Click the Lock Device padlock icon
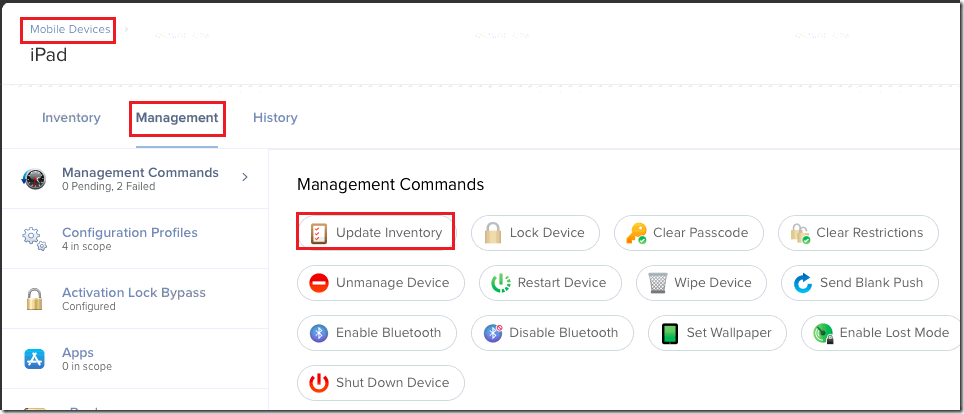The height and width of the screenshot is (414, 964). pos(493,233)
